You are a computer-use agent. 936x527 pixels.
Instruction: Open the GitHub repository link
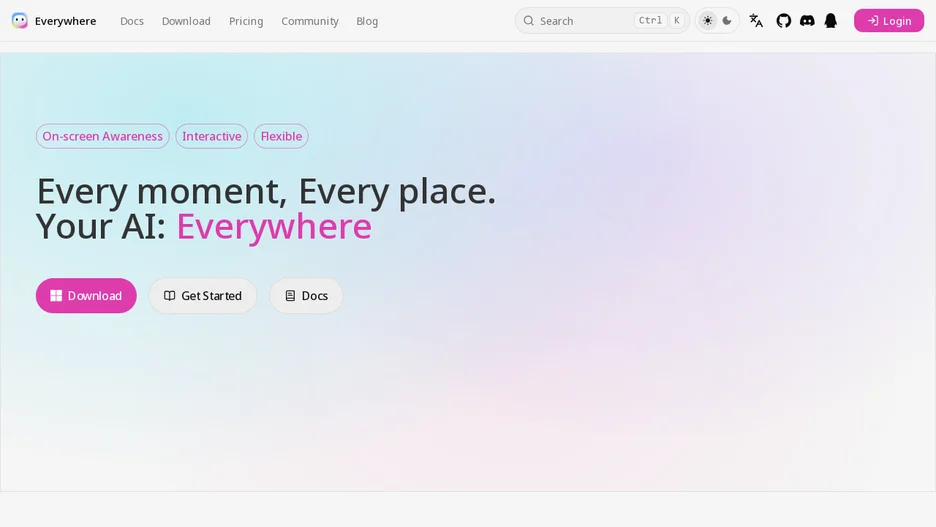(x=783, y=21)
